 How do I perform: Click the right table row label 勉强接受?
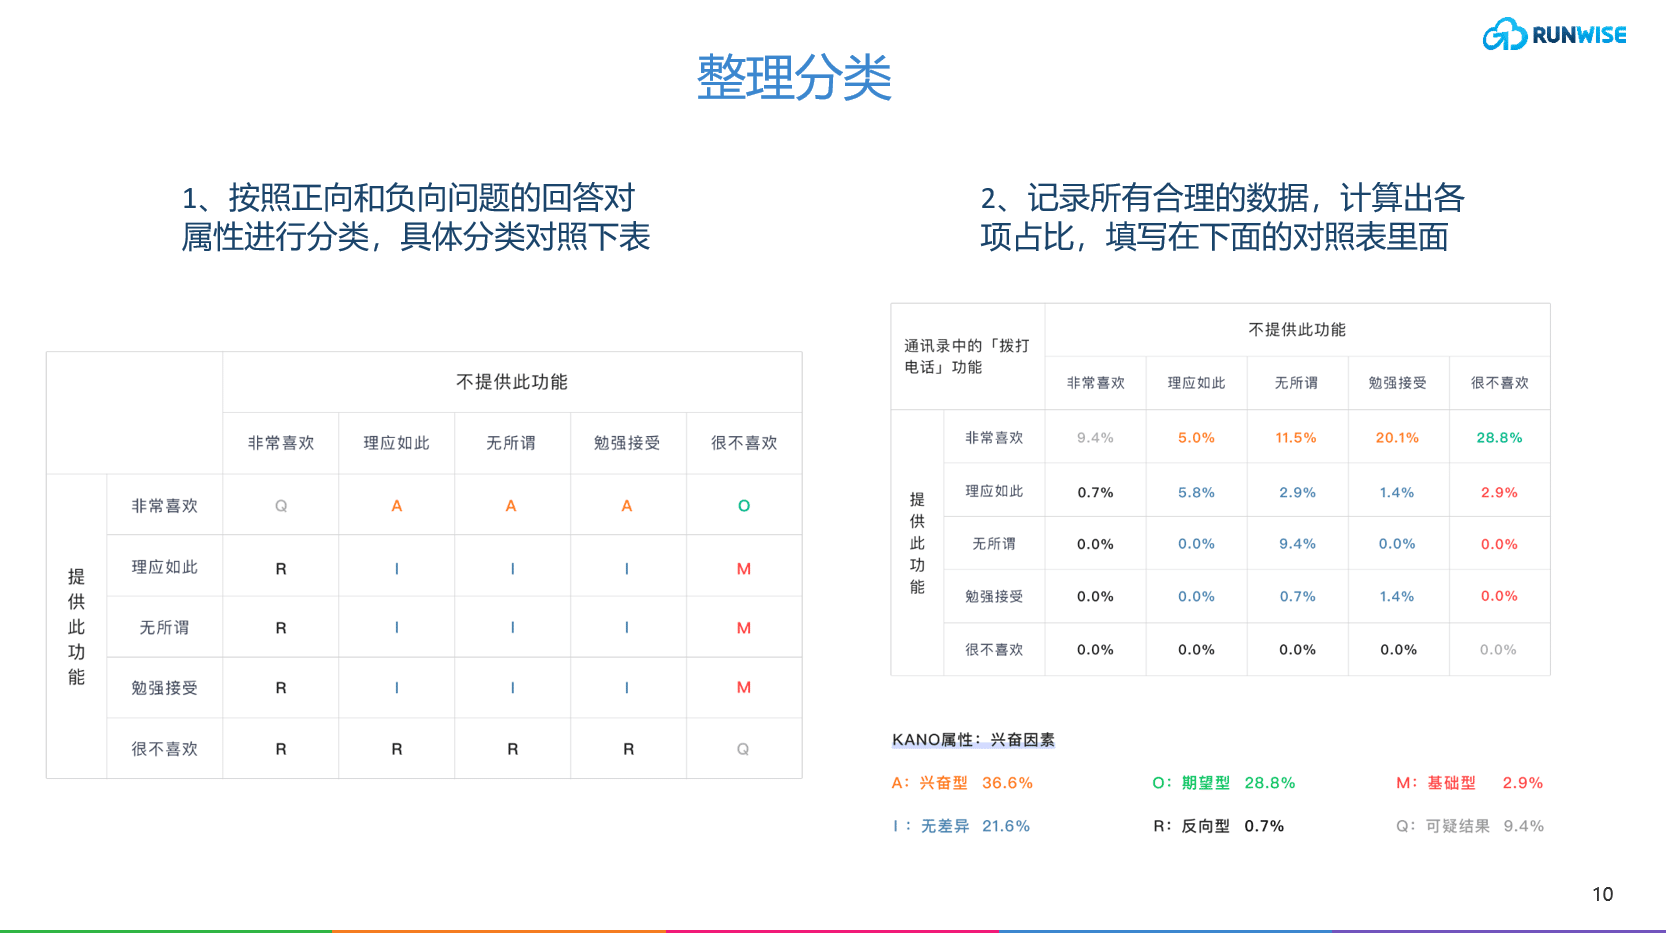pyautogui.click(x=994, y=597)
